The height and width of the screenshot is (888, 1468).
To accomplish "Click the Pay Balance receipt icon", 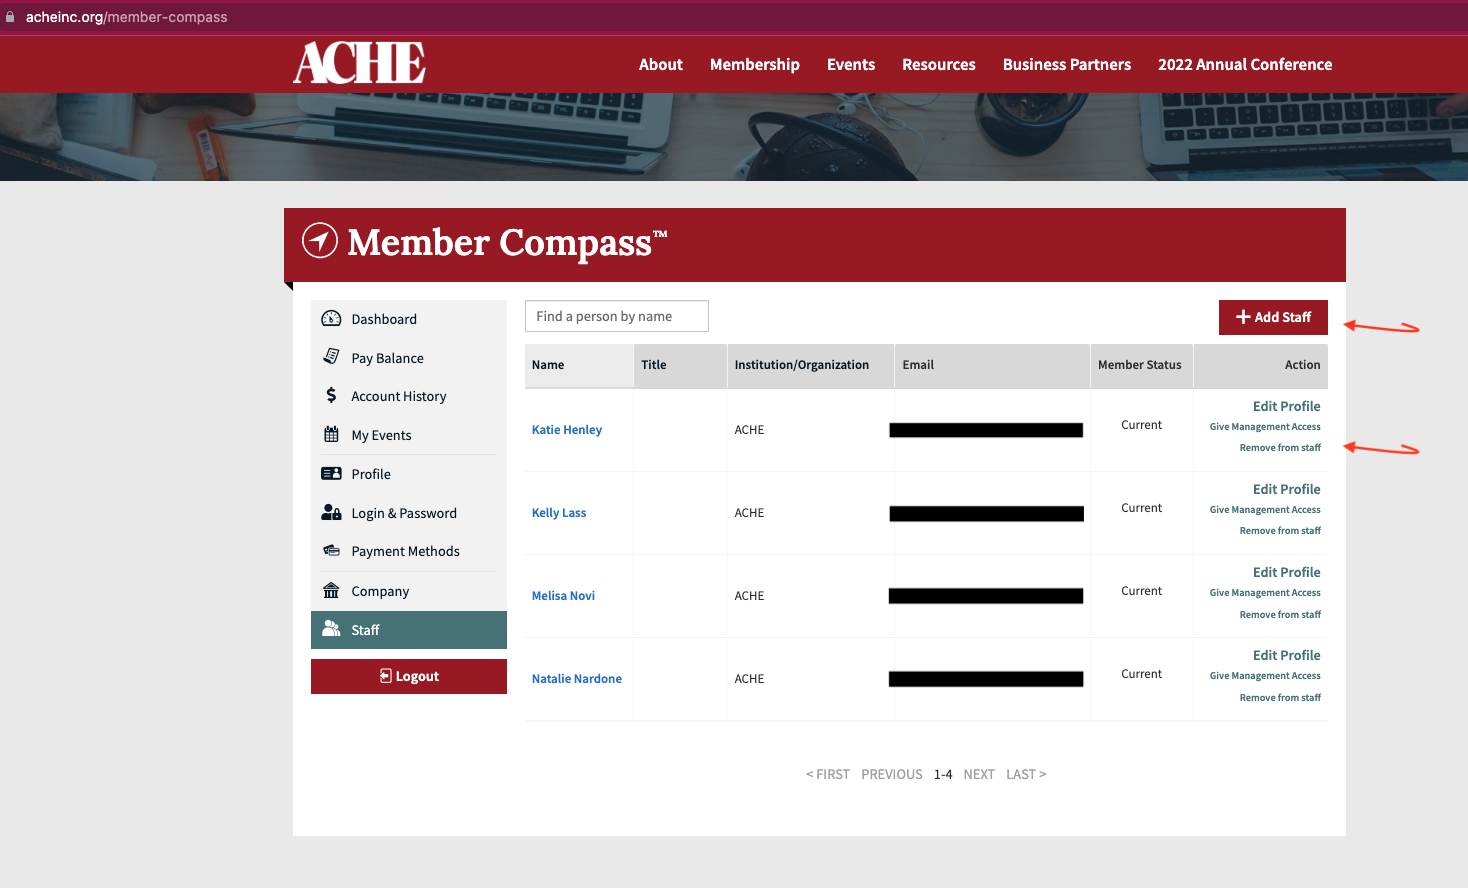I will tap(331, 357).
